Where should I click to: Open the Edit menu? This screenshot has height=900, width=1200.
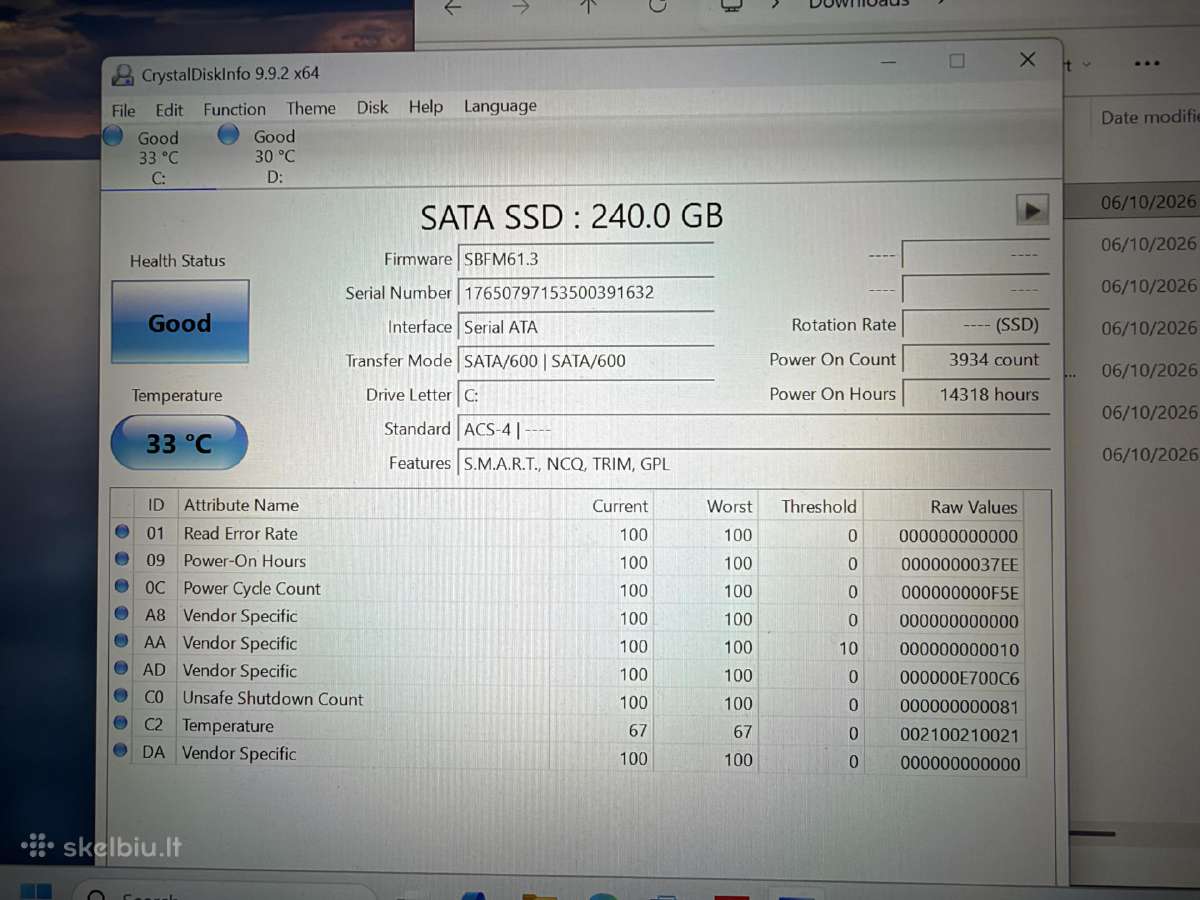[169, 110]
